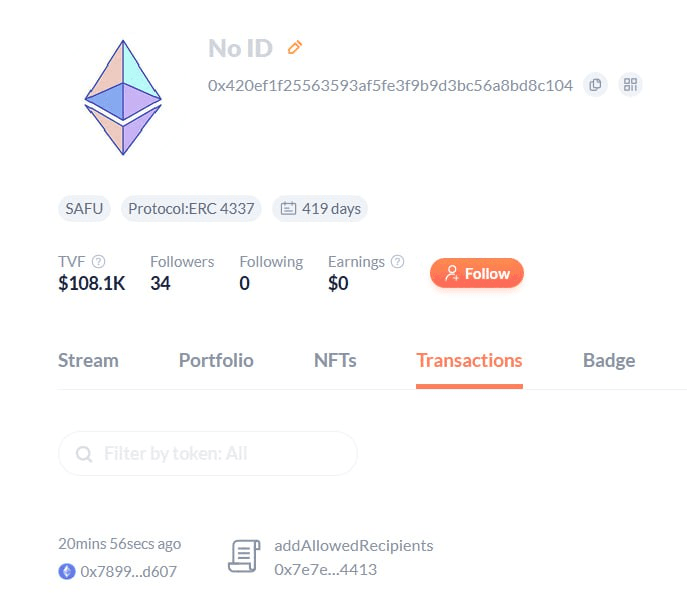This screenshot has height=608, width=687.
Task: Click the Earnings help question icon
Action: (397, 262)
